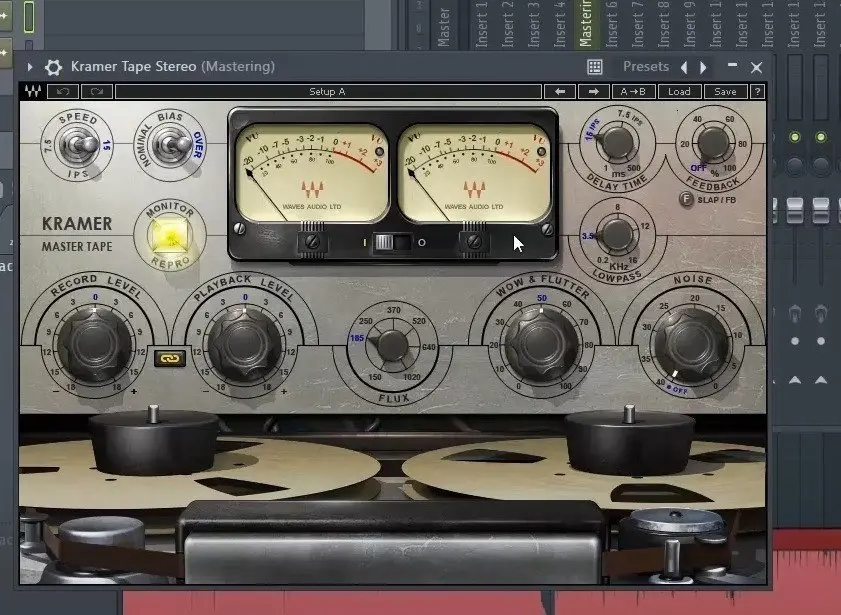Viewport: 841px width, 615px height.
Task: Open the plugin grid picker icon
Action: [x=595, y=67]
